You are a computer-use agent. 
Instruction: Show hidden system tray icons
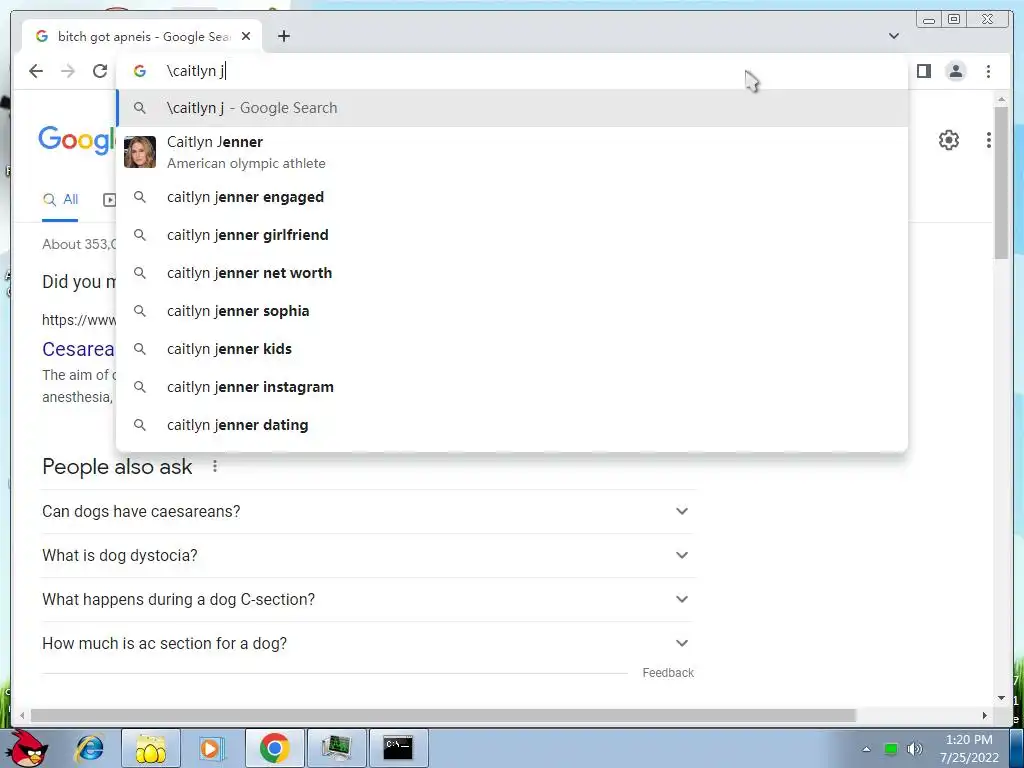(866, 749)
